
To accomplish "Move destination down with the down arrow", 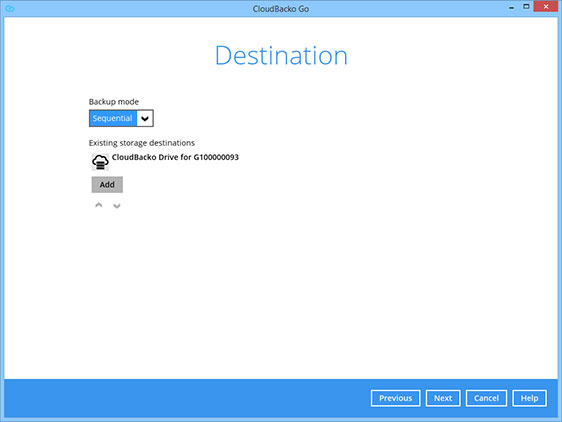I will (116, 205).
